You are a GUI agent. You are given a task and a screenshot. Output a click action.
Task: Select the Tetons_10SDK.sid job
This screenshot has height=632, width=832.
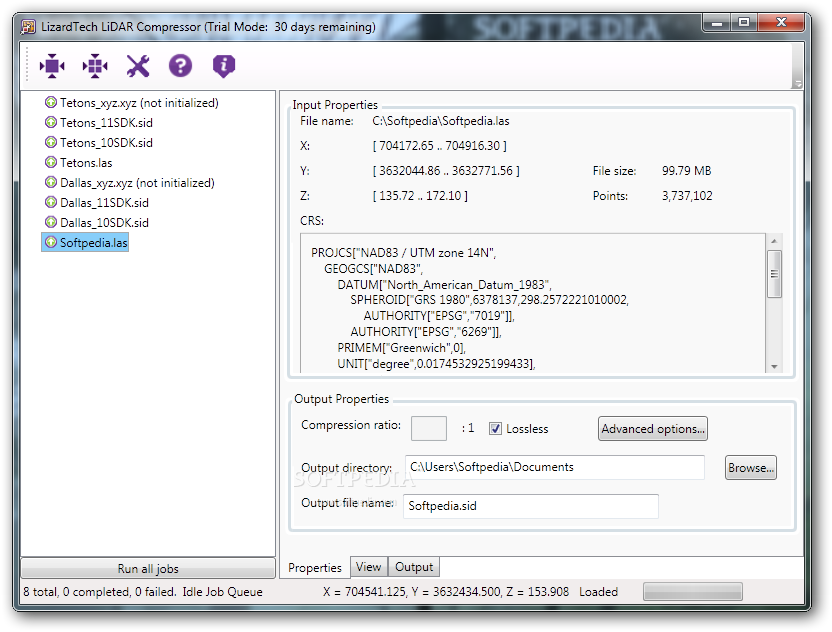[x=106, y=143]
